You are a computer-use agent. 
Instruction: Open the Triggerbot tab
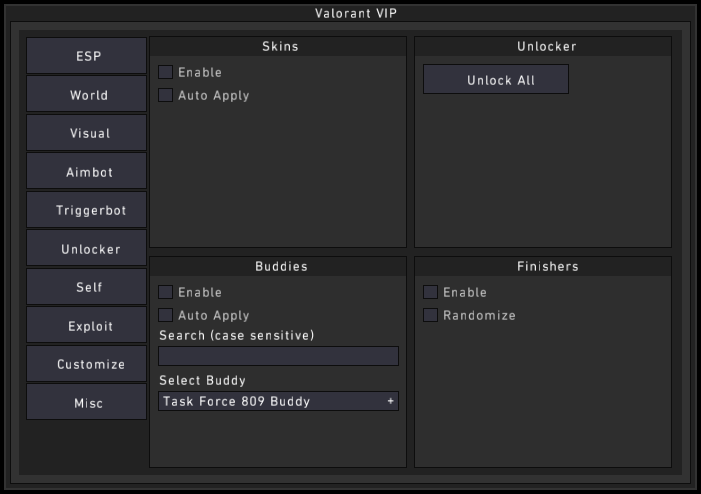(x=87, y=211)
